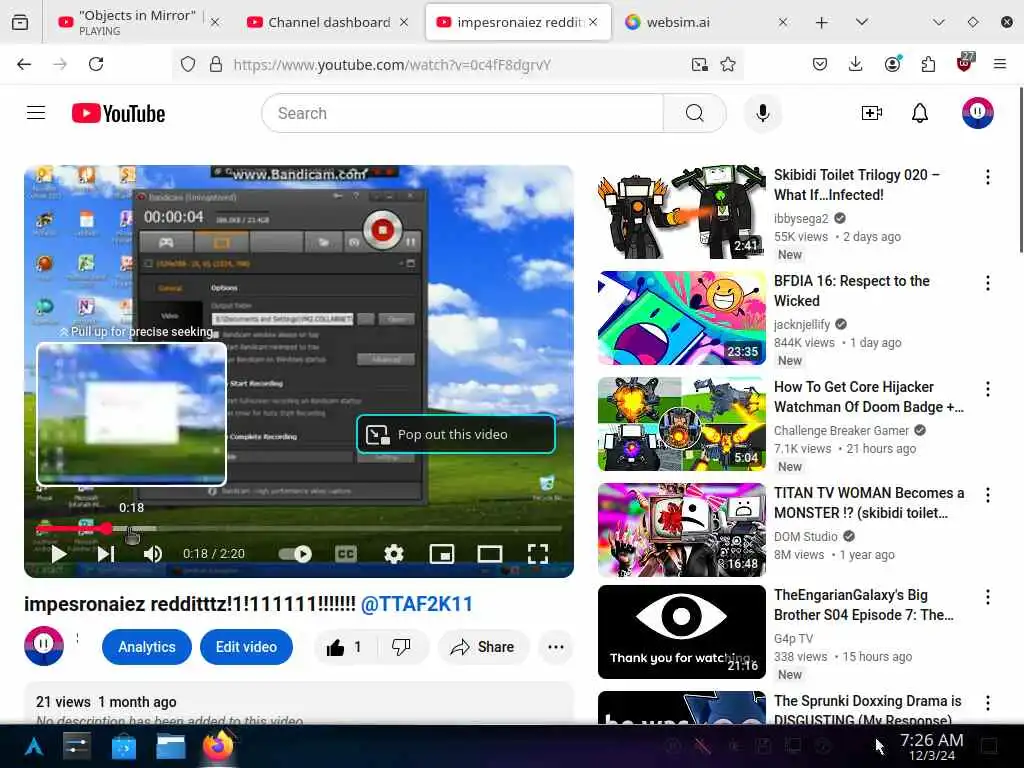Open the channel avatar below the video
This screenshot has height=768, width=1024.
(44, 645)
